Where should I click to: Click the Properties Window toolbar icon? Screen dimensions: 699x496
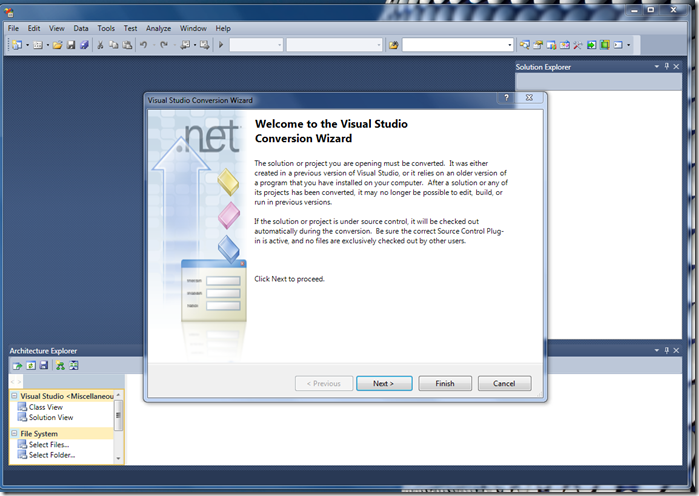[x=538, y=45]
